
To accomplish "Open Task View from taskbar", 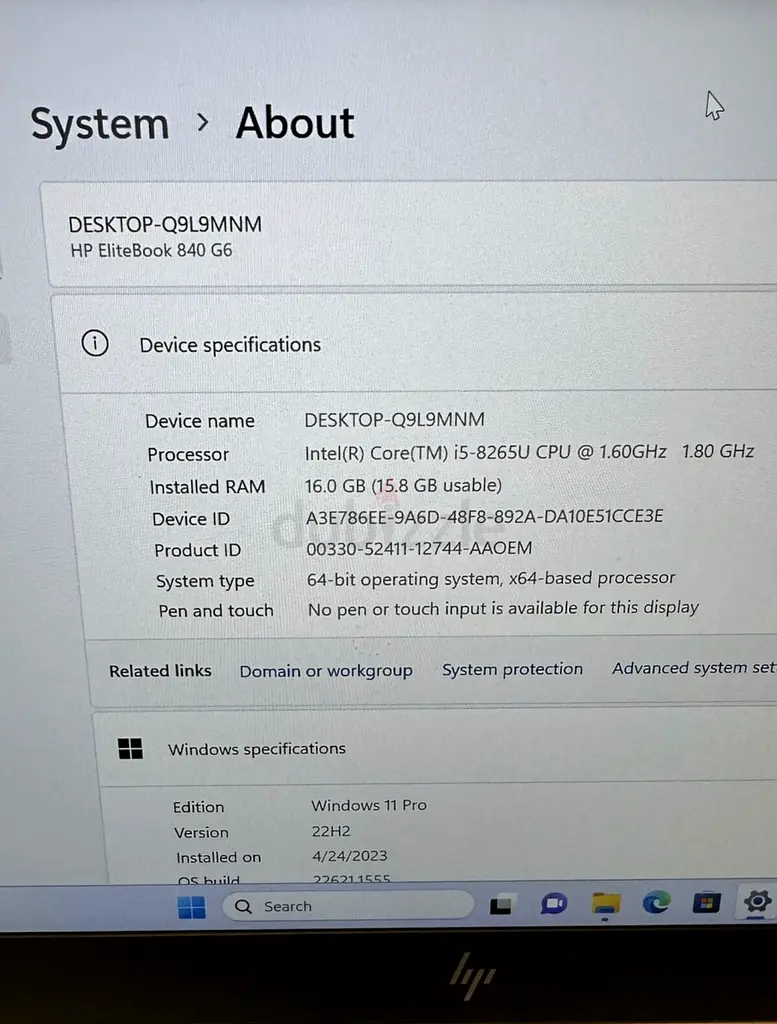I will tap(501, 904).
